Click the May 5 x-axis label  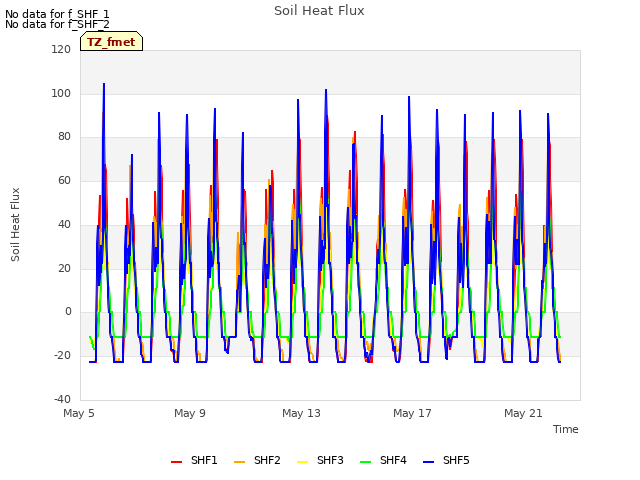79,413
